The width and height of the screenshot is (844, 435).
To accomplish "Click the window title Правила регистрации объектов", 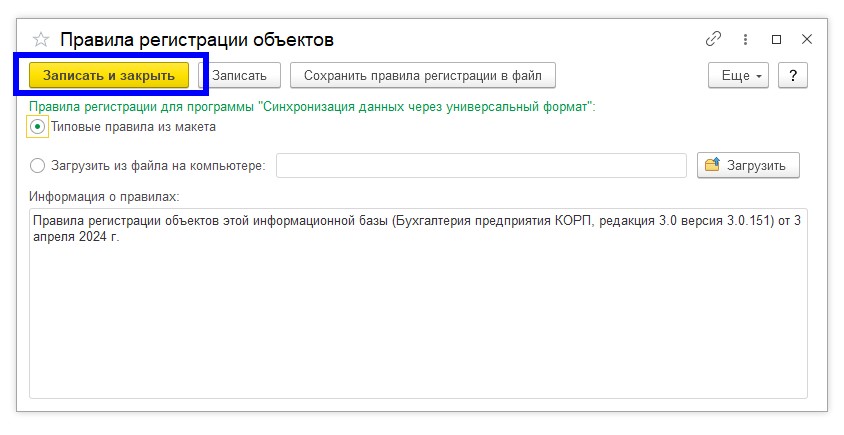I will tap(197, 40).
